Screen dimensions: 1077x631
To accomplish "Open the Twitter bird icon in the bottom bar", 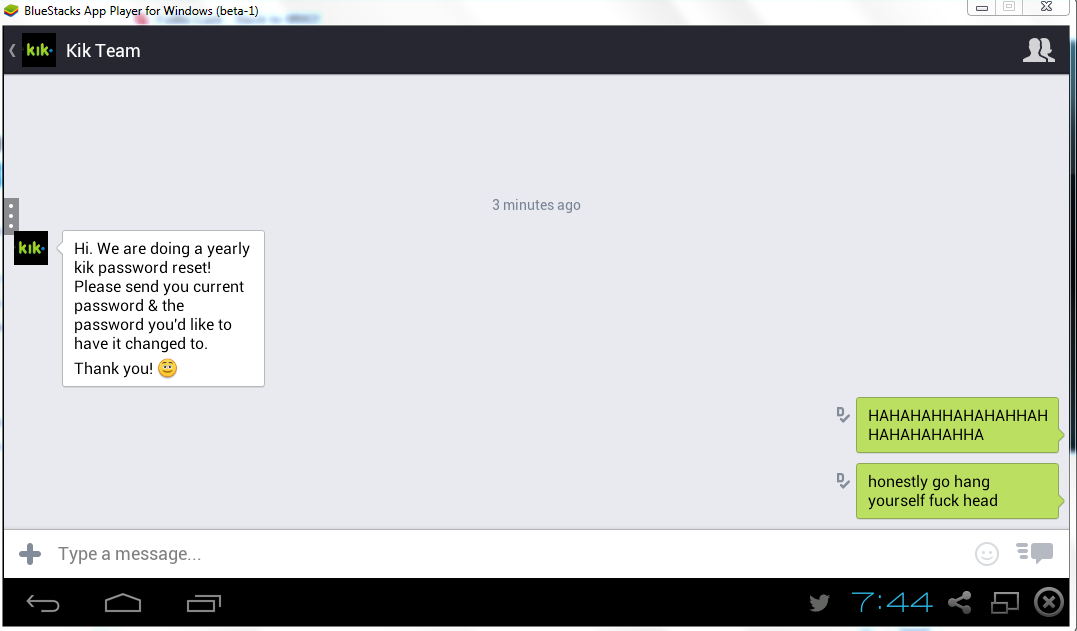I will [819, 603].
